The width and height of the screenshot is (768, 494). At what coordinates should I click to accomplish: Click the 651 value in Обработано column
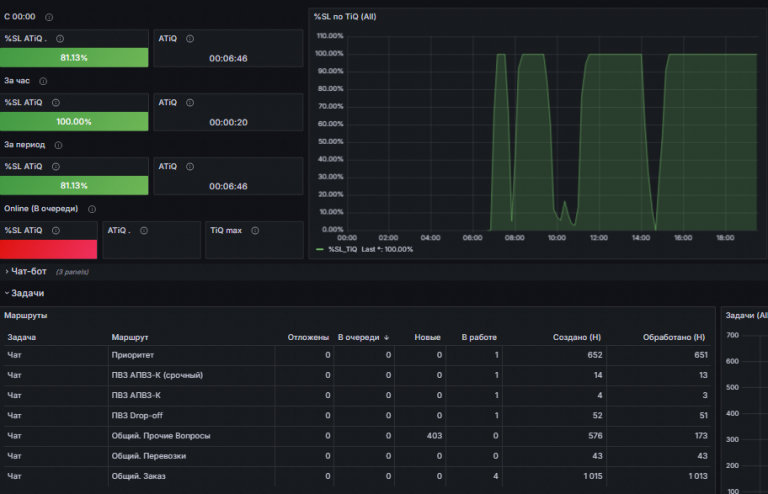coord(701,355)
